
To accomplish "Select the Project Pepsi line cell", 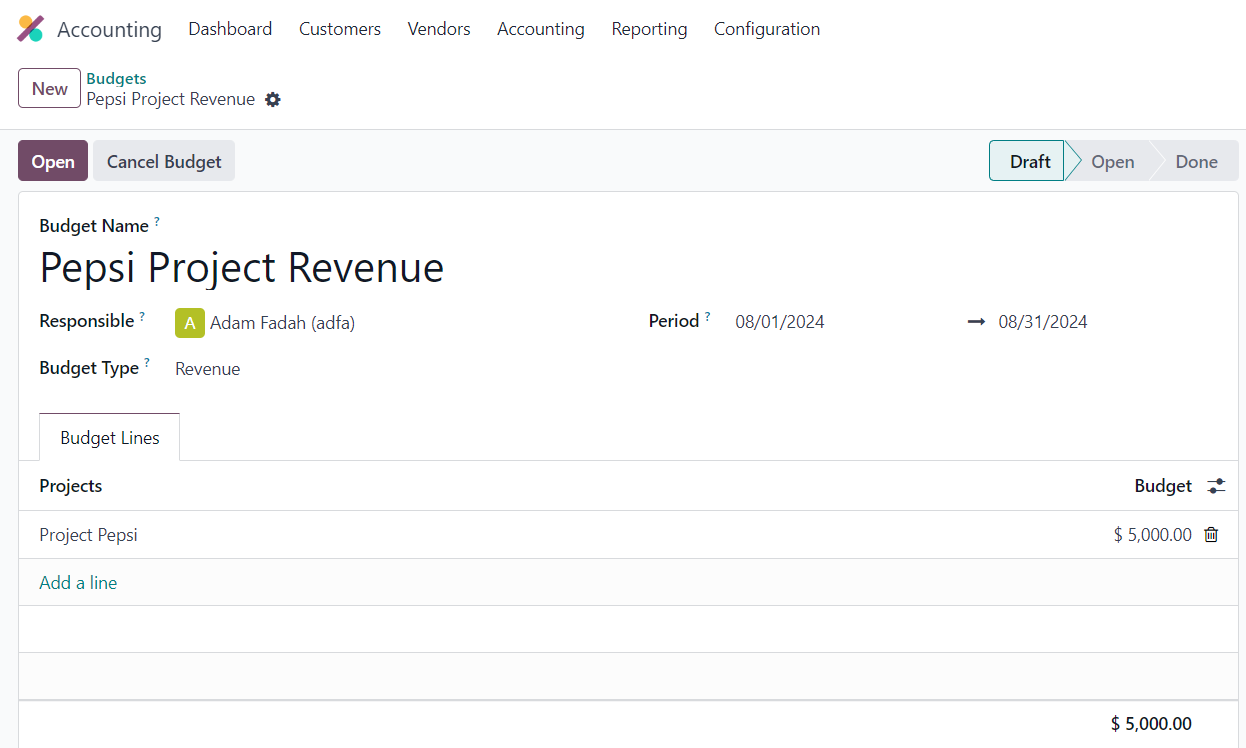I will 88,535.
